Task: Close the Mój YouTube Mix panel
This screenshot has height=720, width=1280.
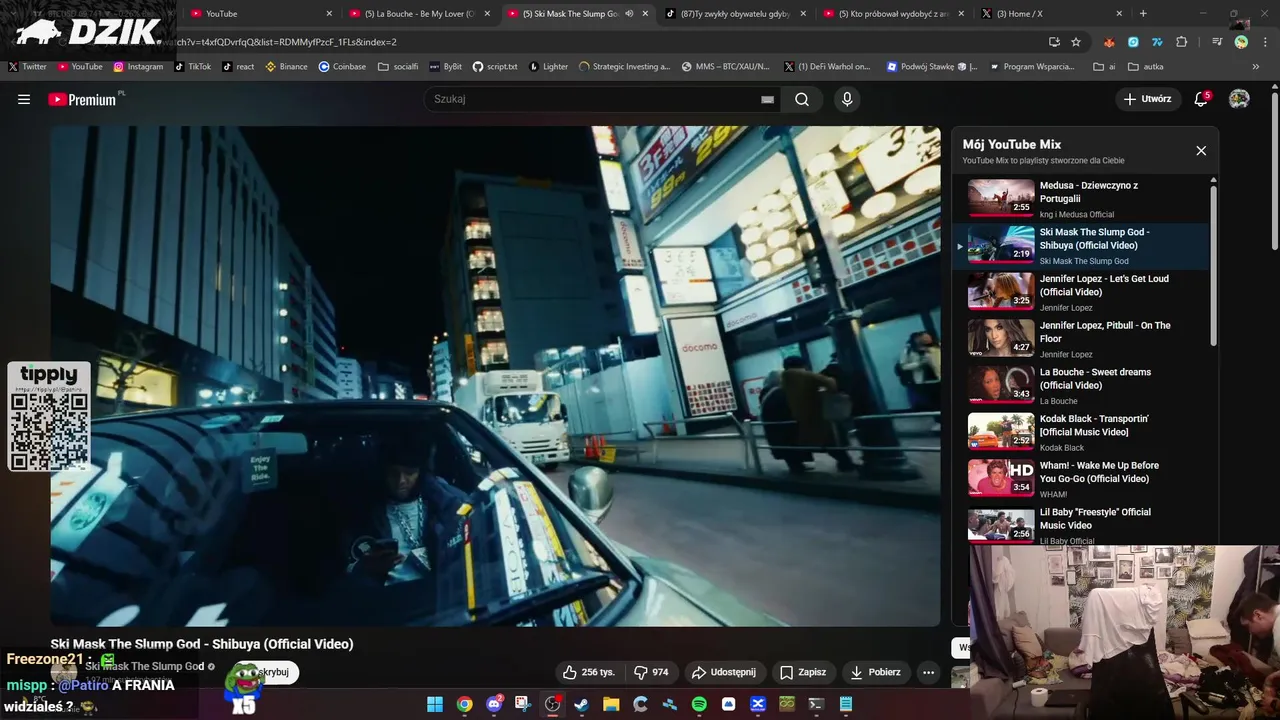Action: [x=1201, y=151]
